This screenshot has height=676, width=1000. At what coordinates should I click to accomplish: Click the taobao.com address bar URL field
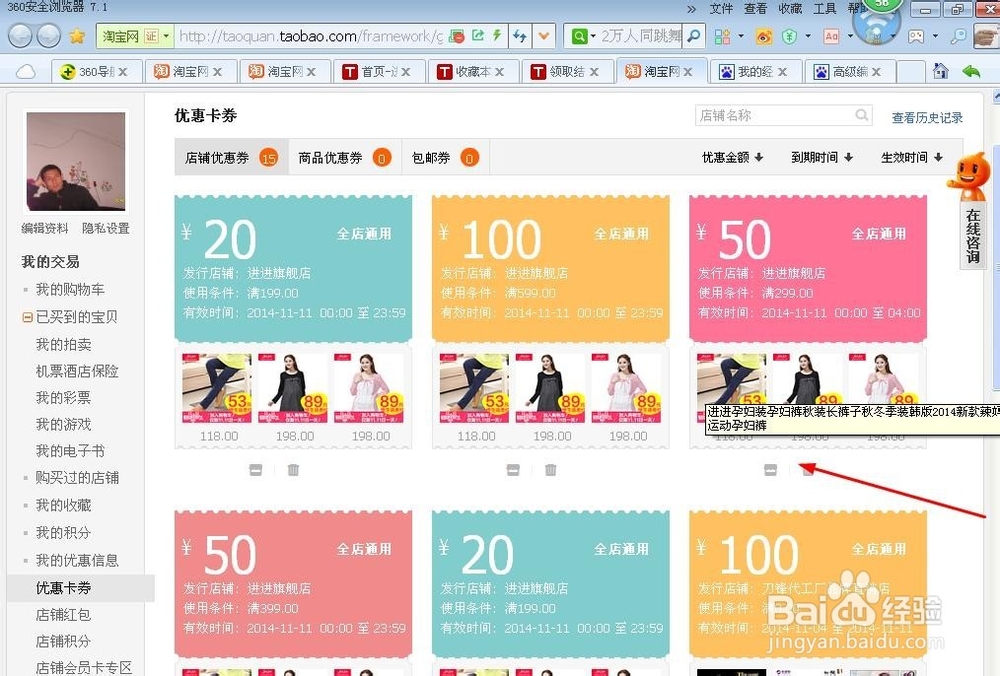311,36
